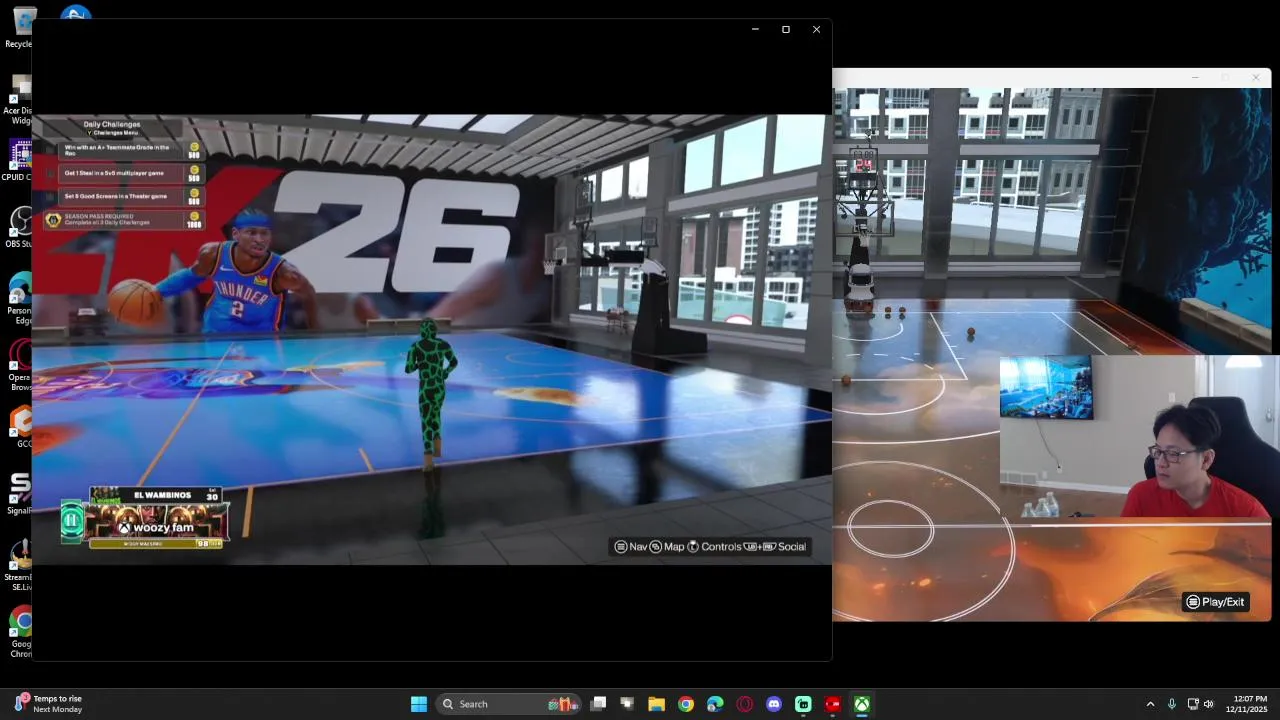Open the Acer Display Widget desktop icon

click(19, 100)
